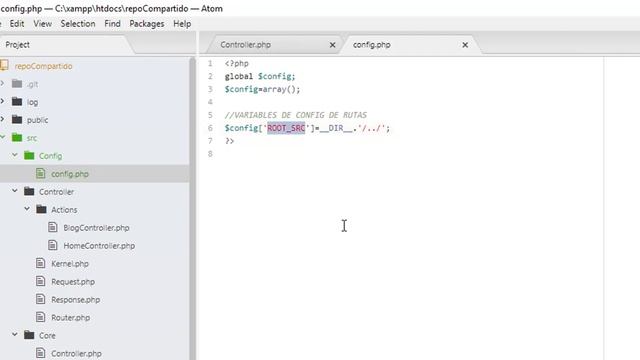The height and width of the screenshot is (360, 640).
Task: Open the Packages menu
Action: pos(147,24)
